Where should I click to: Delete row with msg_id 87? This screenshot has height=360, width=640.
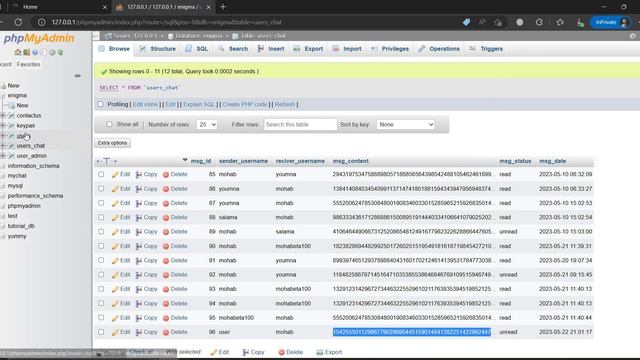coord(175,203)
